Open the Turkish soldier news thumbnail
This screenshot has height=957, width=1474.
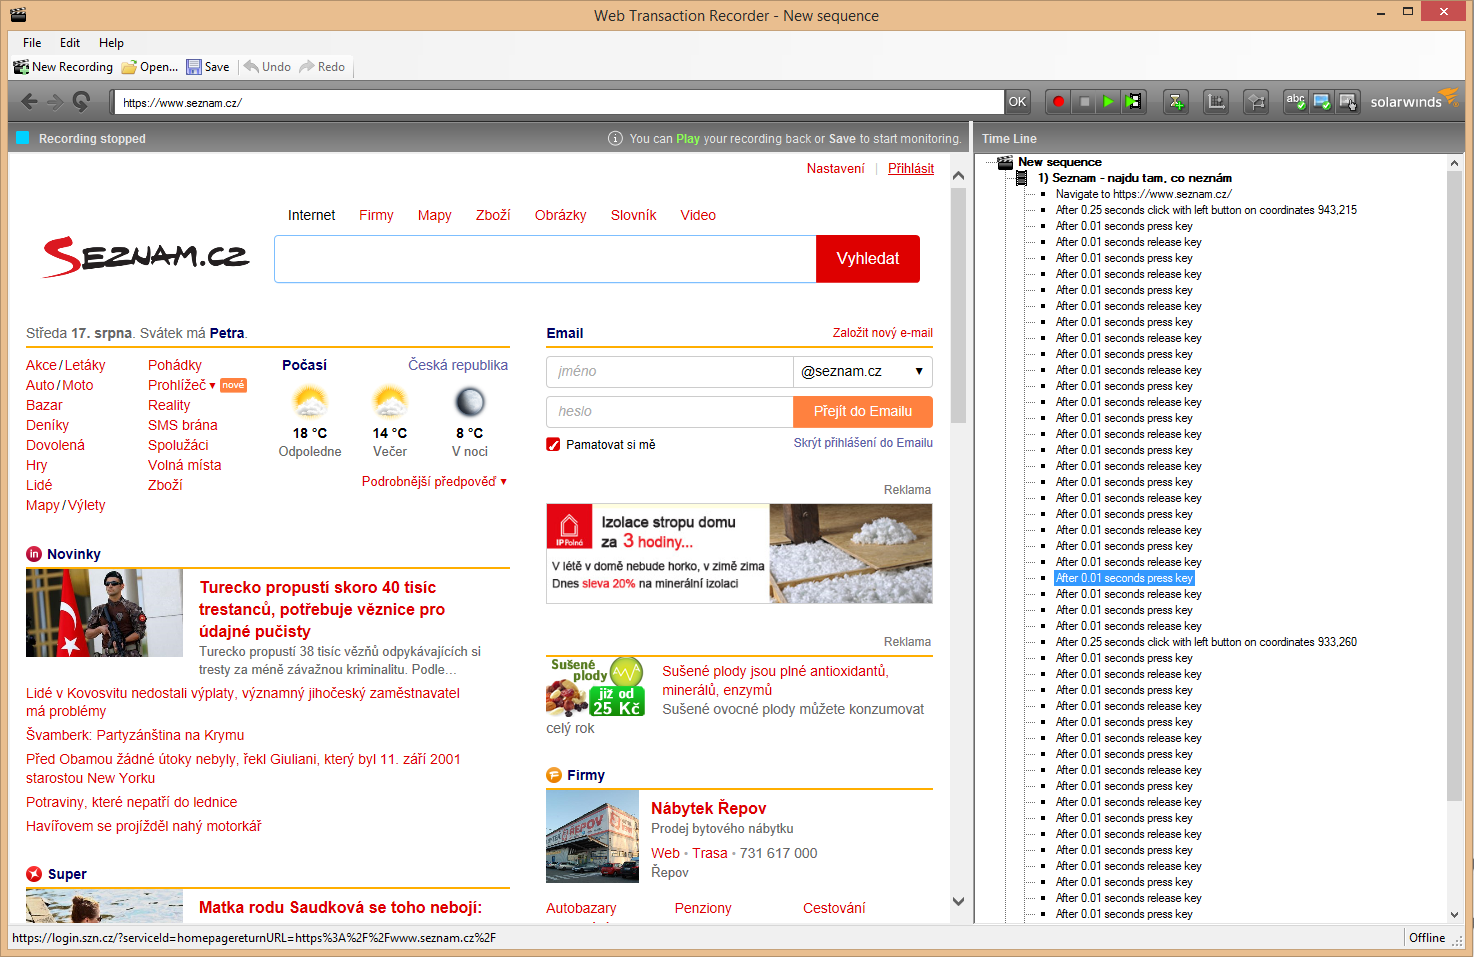pyautogui.click(x=104, y=613)
